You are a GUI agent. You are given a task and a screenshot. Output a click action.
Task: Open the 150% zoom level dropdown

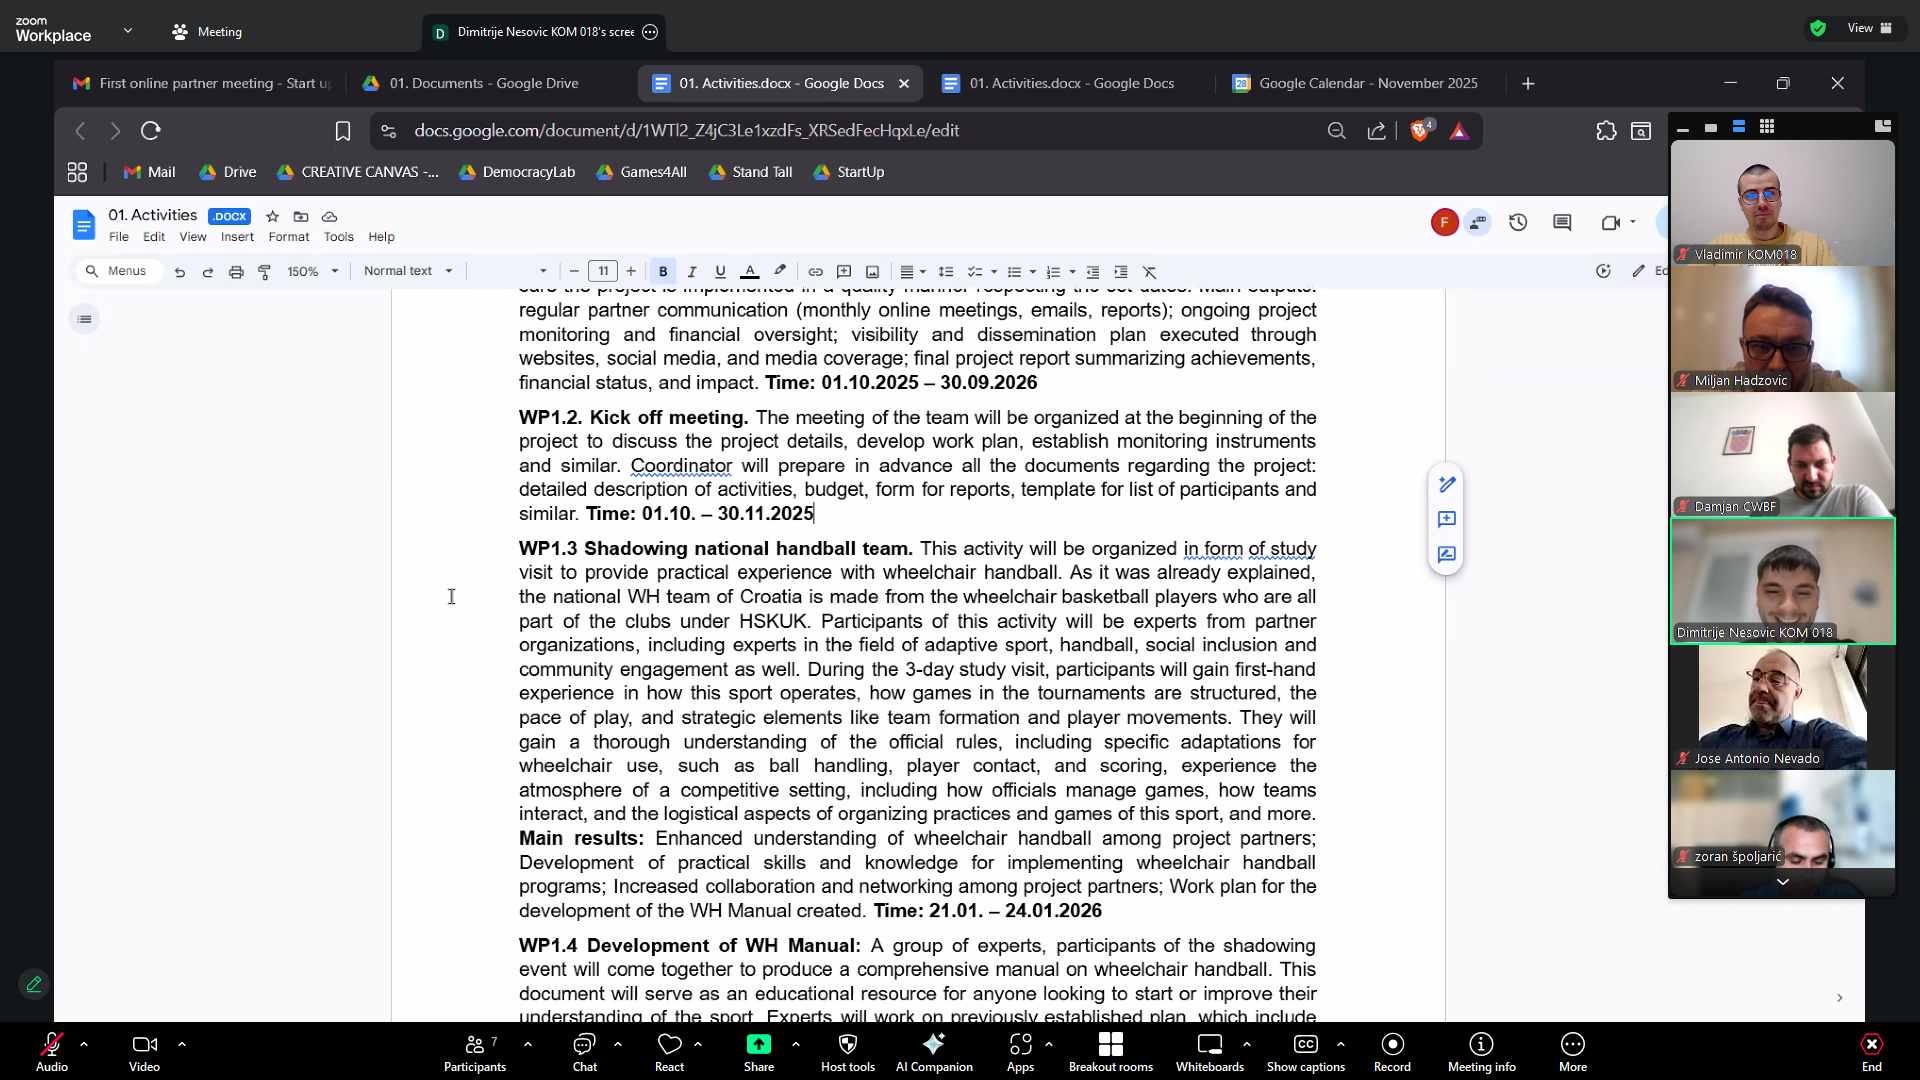[x=313, y=271]
